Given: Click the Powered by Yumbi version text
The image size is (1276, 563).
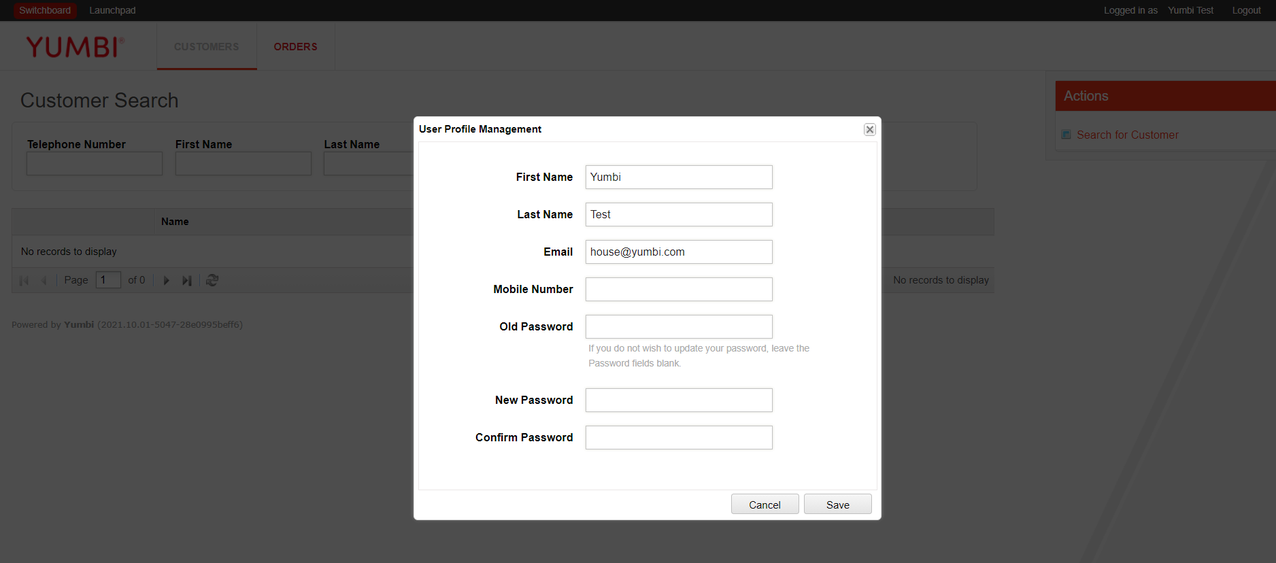Looking at the screenshot, I should (127, 325).
